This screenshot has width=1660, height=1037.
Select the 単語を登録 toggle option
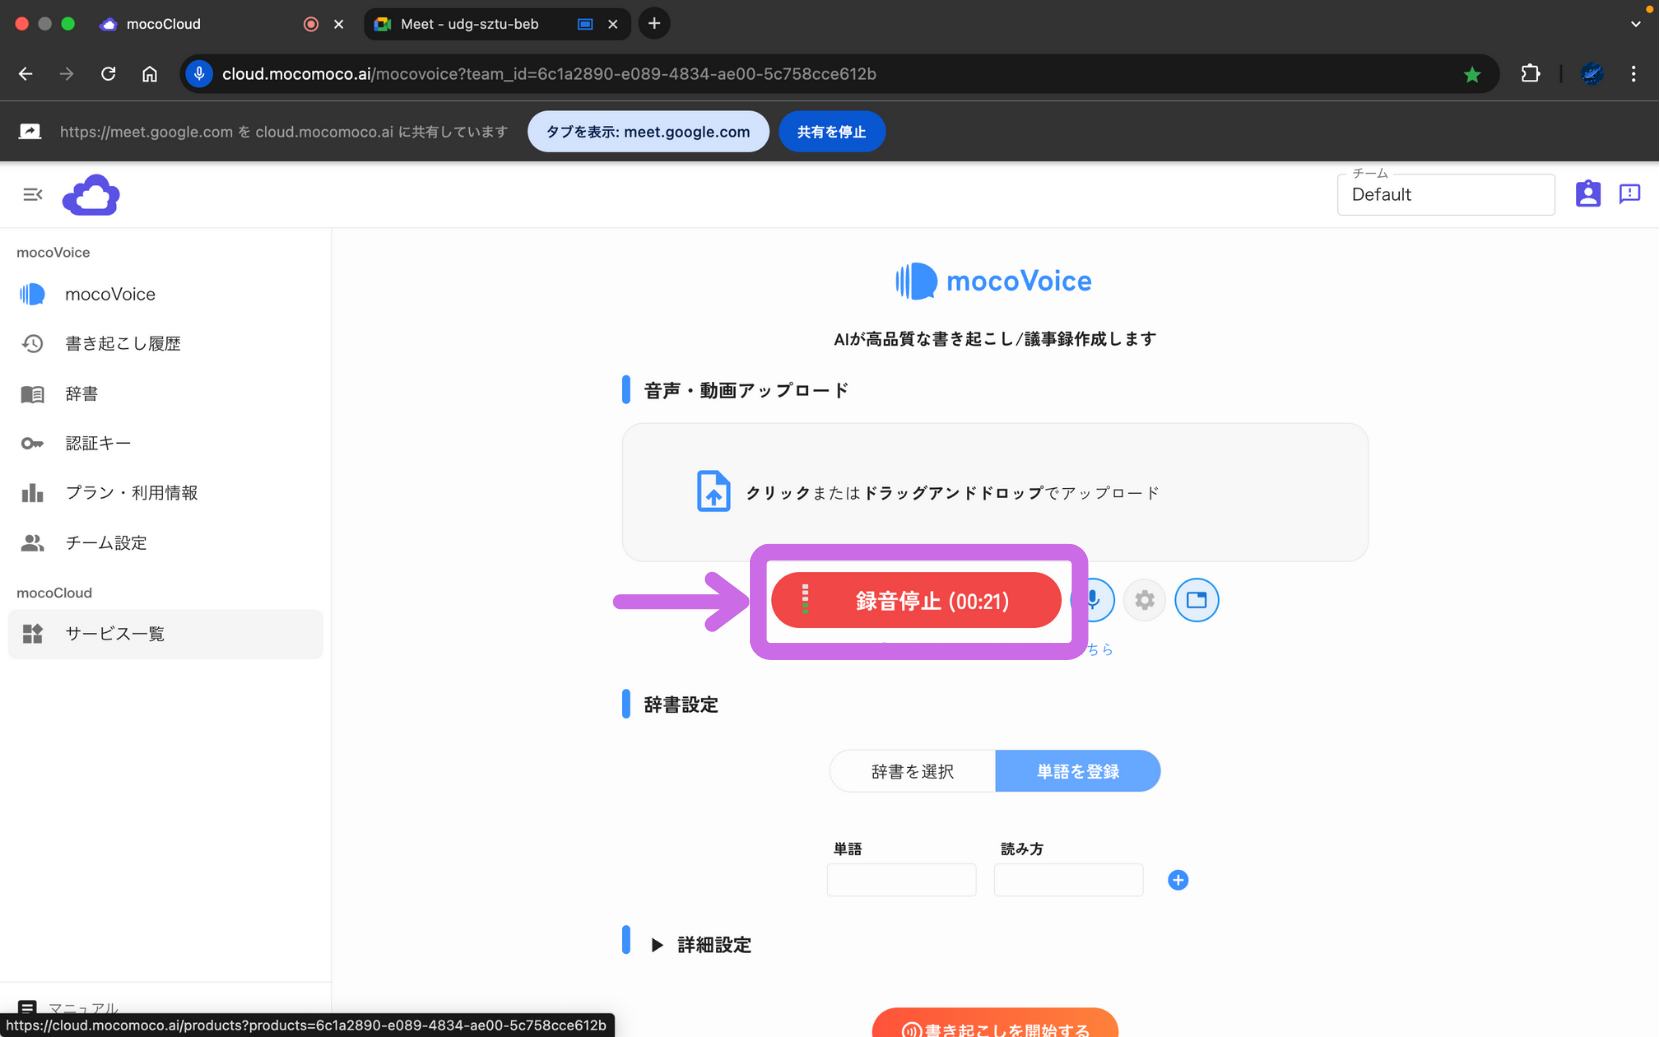(x=1078, y=771)
